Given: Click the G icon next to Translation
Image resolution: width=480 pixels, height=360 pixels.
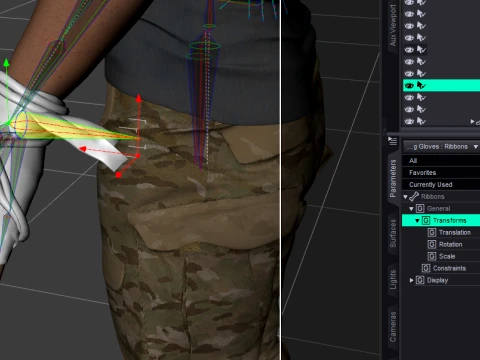Looking at the screenshot, I should (x=432, y=232).
